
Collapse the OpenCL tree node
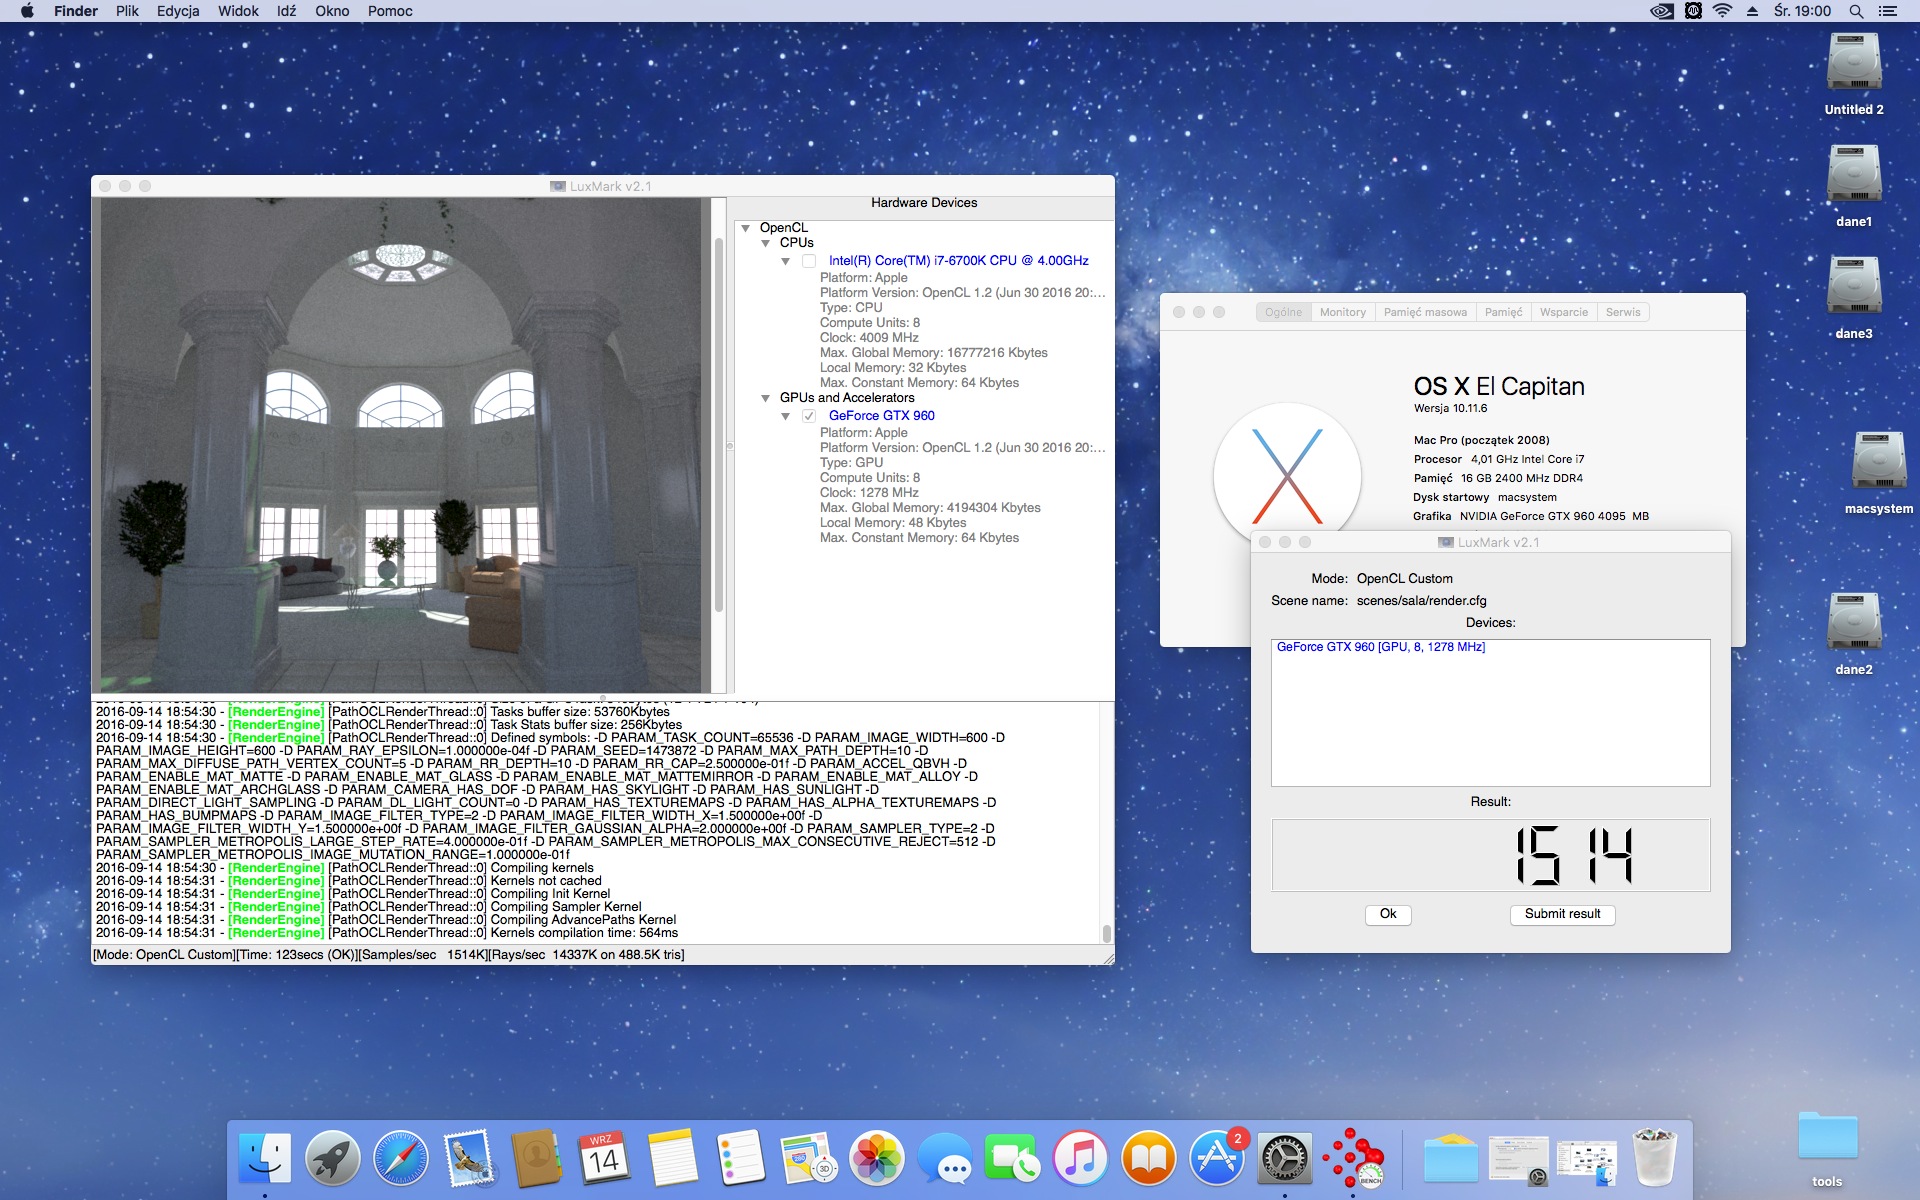746,228
